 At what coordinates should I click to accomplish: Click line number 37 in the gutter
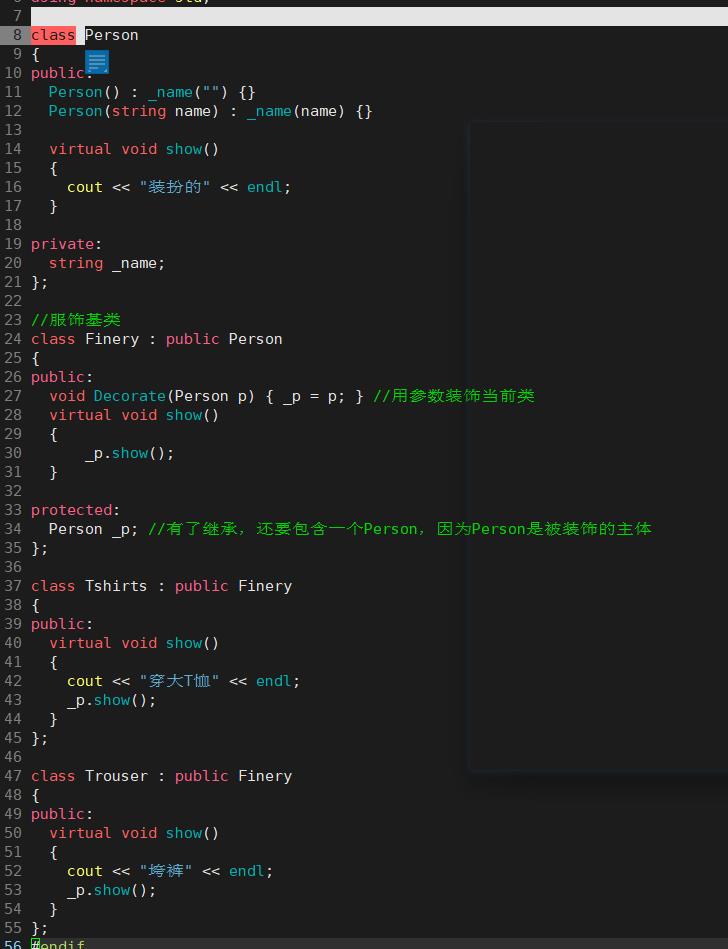point(13,586)
